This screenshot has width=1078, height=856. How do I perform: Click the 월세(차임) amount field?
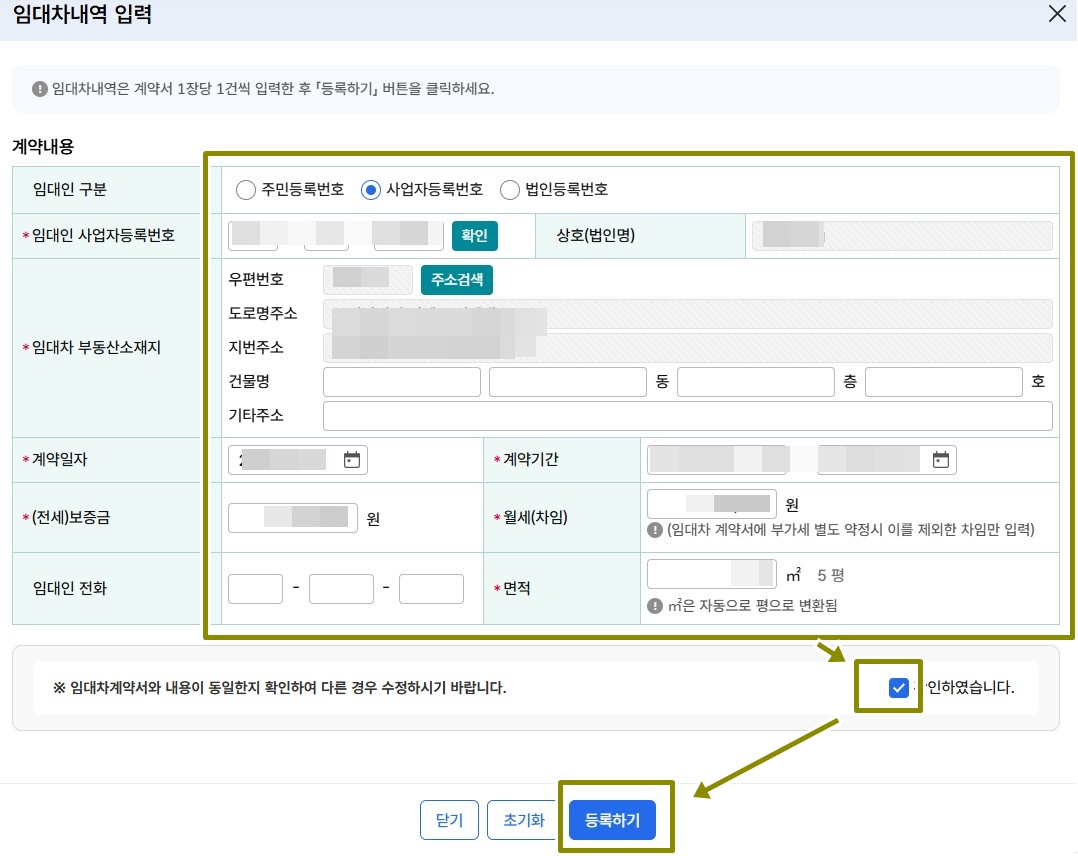(x=712, y=504)
